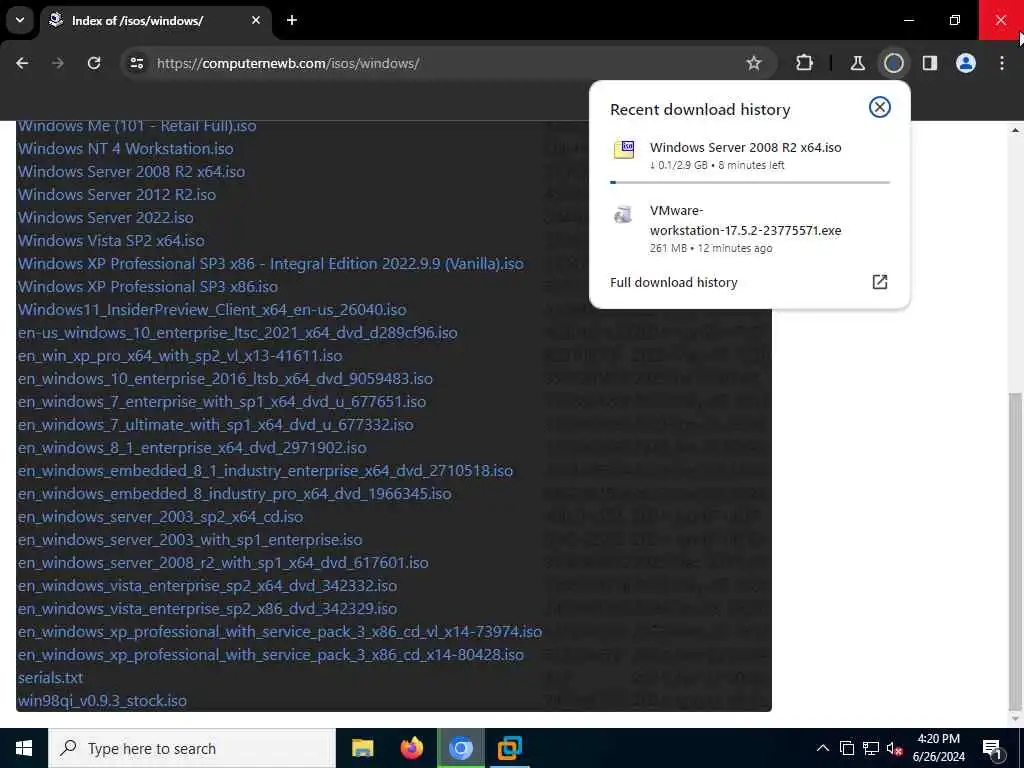Switch to Chrome in the taskbar

click(460, 748)
